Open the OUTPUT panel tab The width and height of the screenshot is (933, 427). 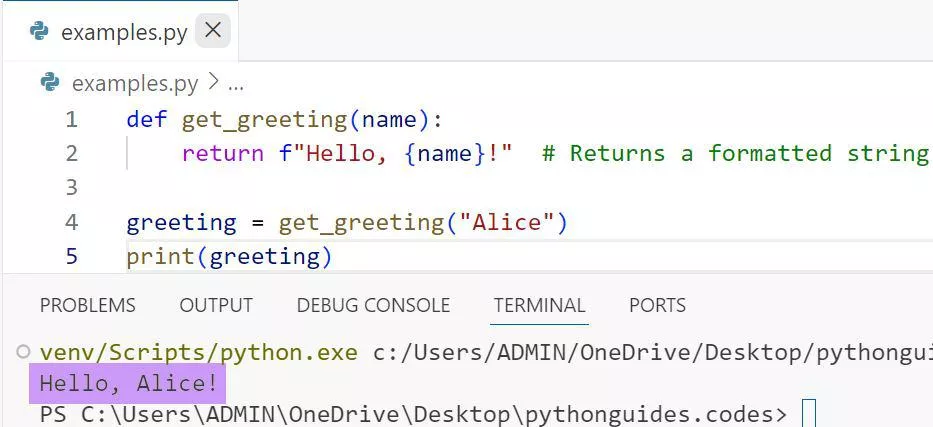216,305
